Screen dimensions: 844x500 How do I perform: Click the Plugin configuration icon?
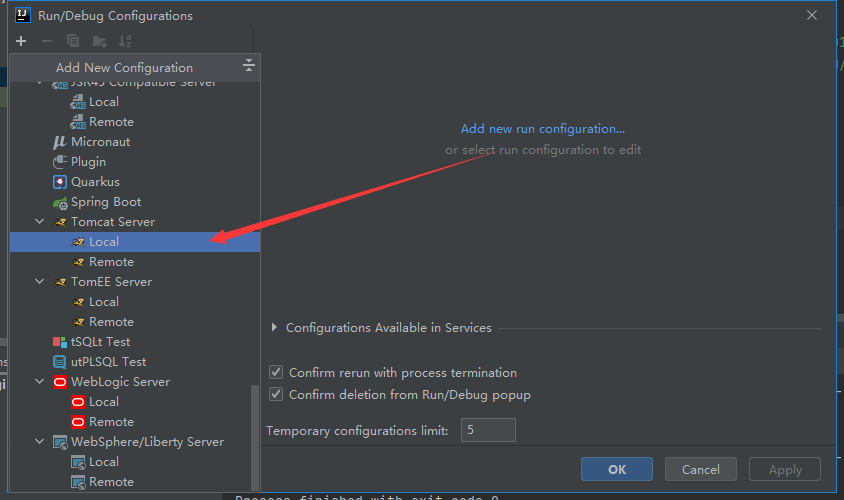pyautogui.click(x=60, y=162)
